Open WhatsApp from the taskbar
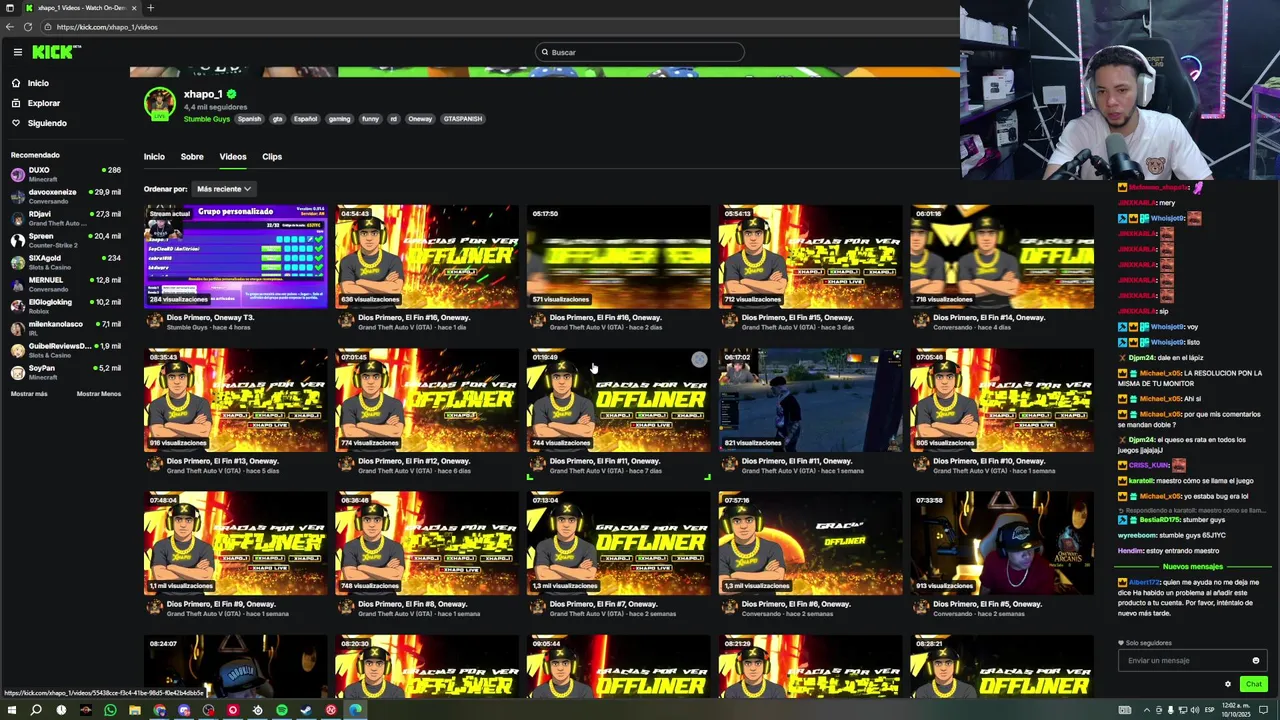Image resolution: width=1280 pixels, height=720 pixels. click(x=110, y=710)
